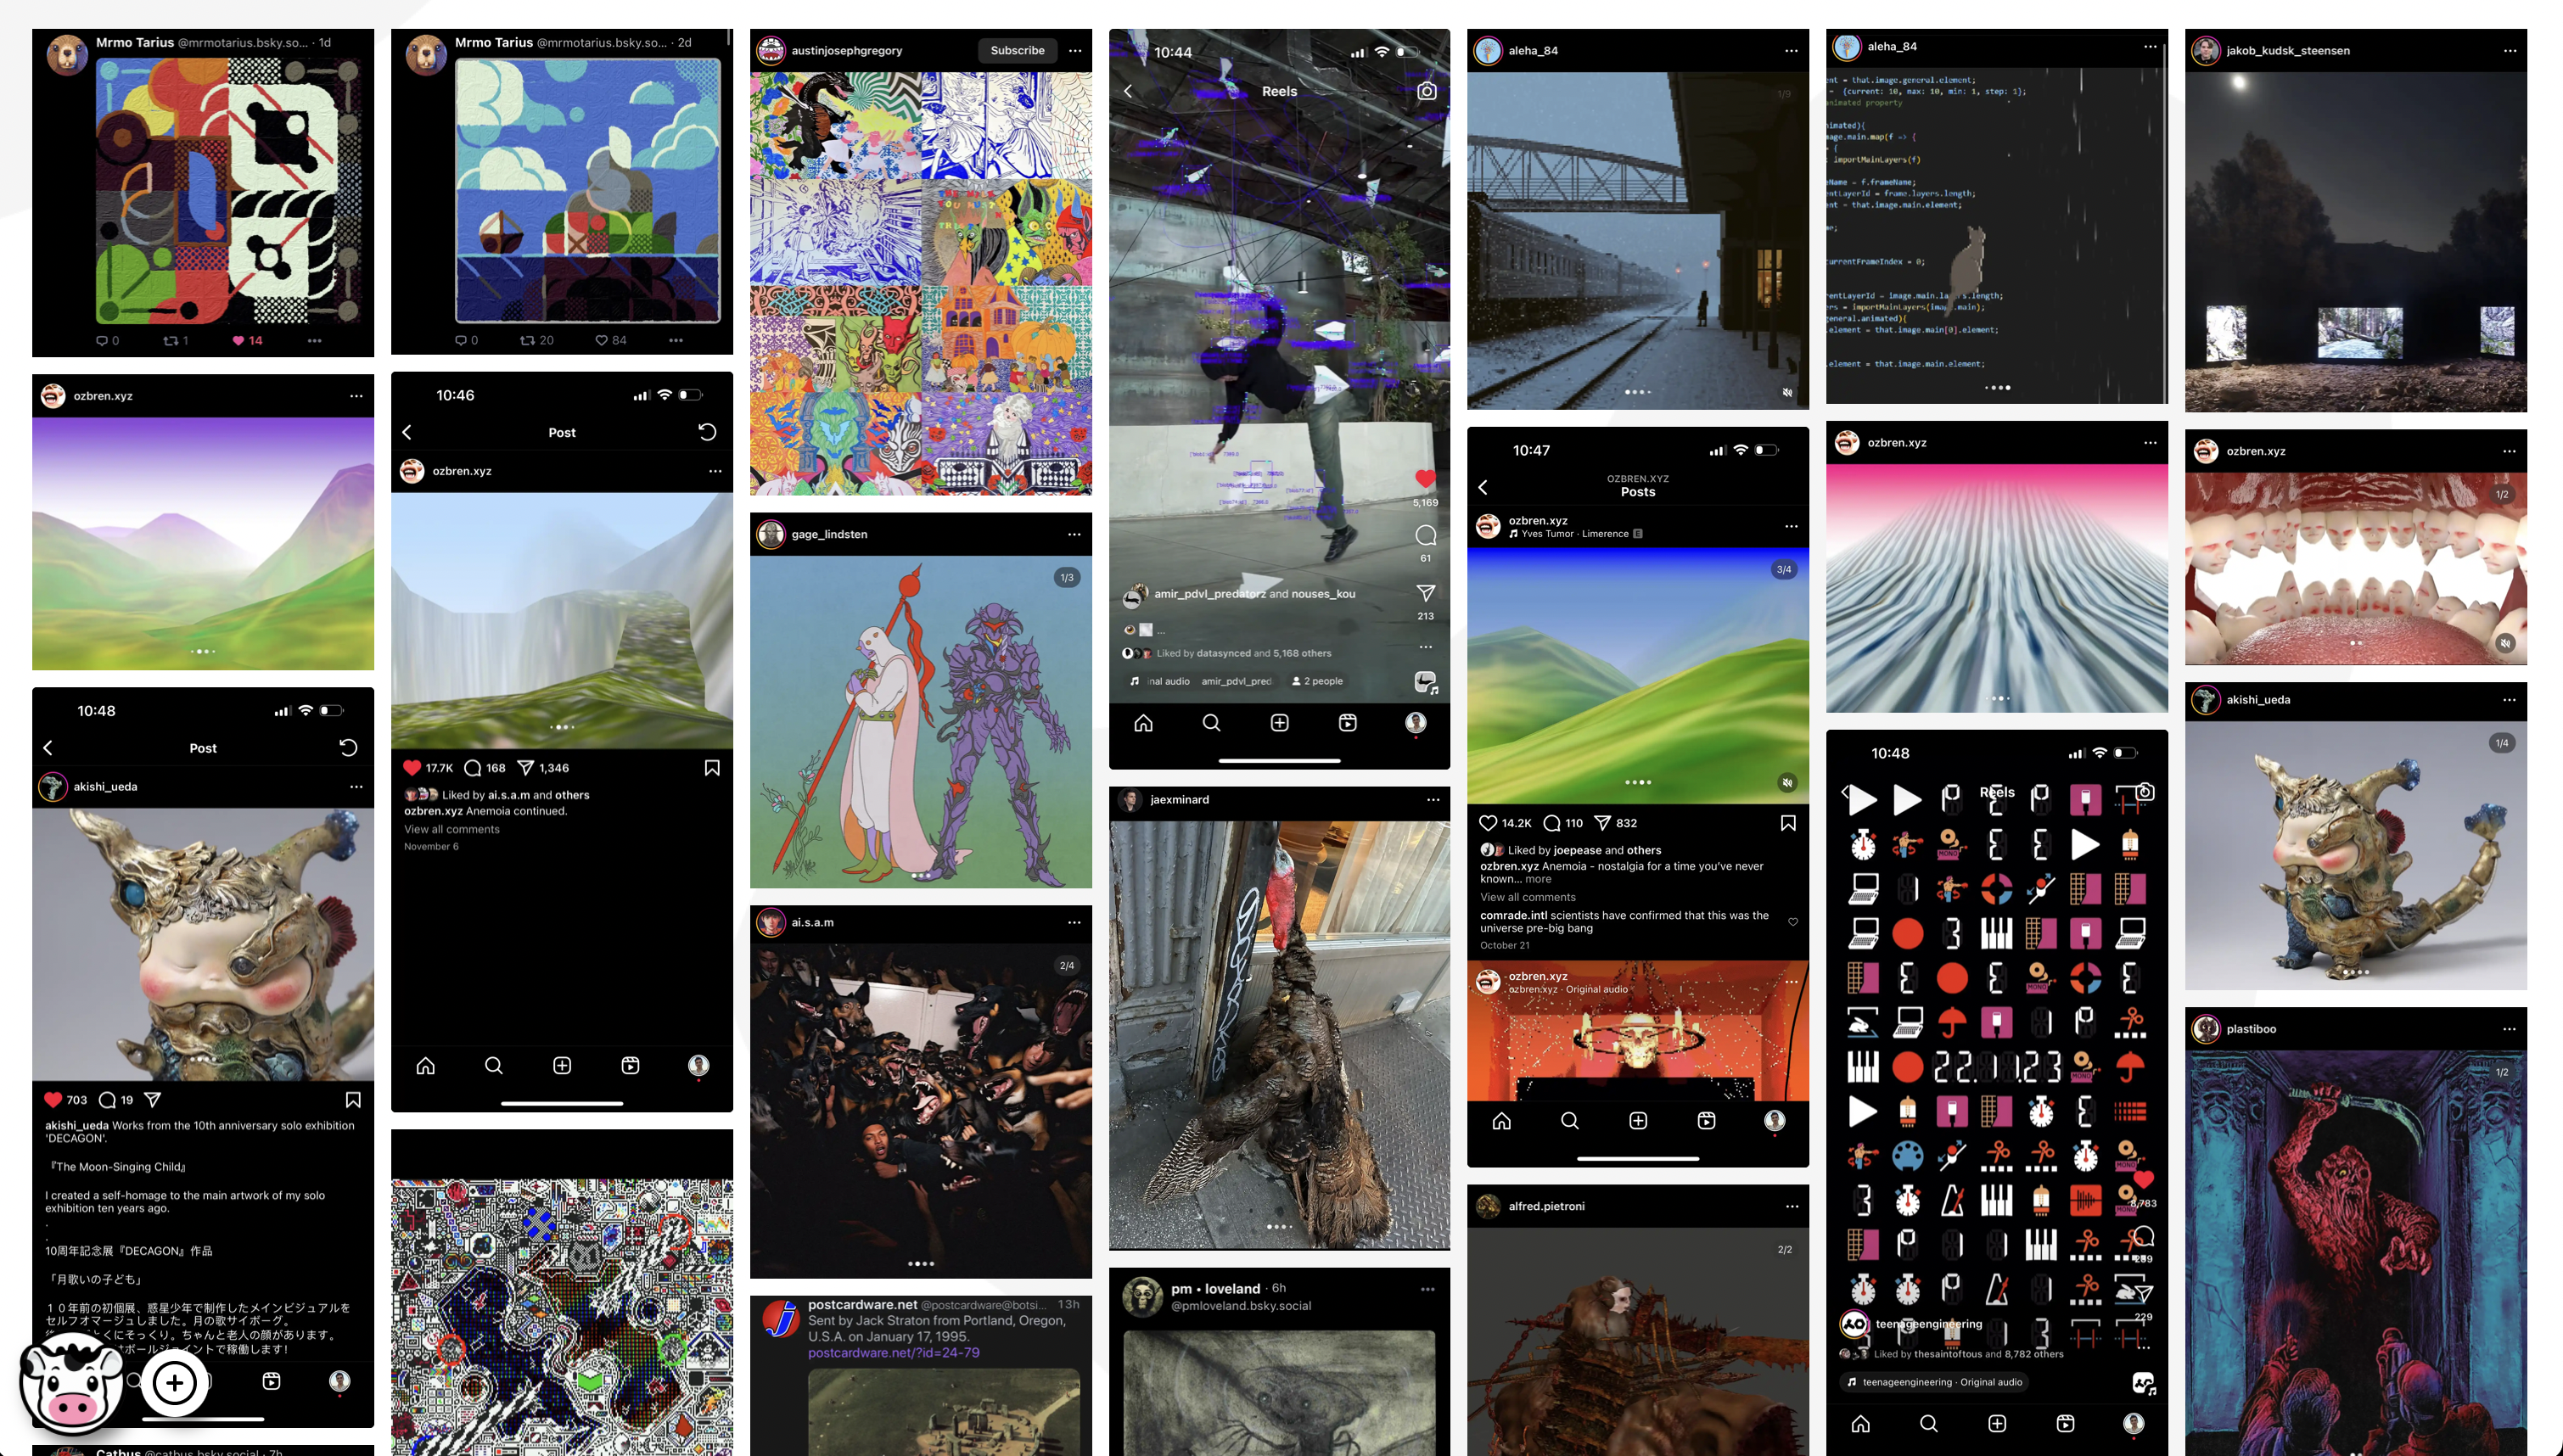Open more options on plastiboo post
The height and width of the screenshot is (1456, 2563).
(x=2510, y=1029)
